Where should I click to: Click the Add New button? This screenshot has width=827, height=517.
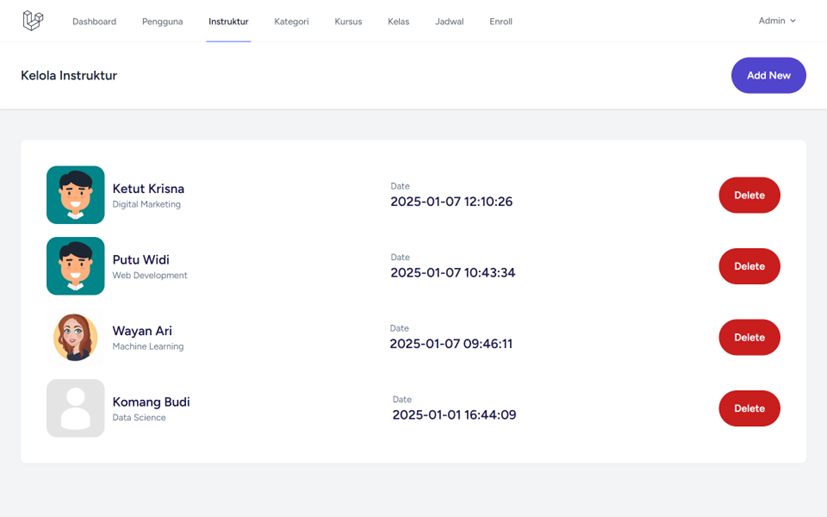(x=768, y=75)
